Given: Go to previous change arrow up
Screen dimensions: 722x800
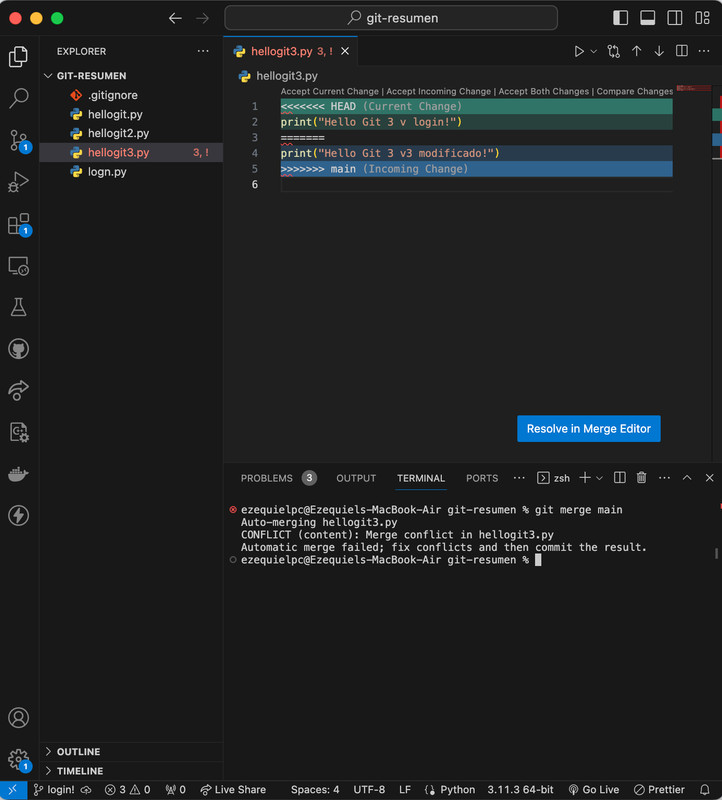Looking at the screenshot, I should click(x=636, y=51).
